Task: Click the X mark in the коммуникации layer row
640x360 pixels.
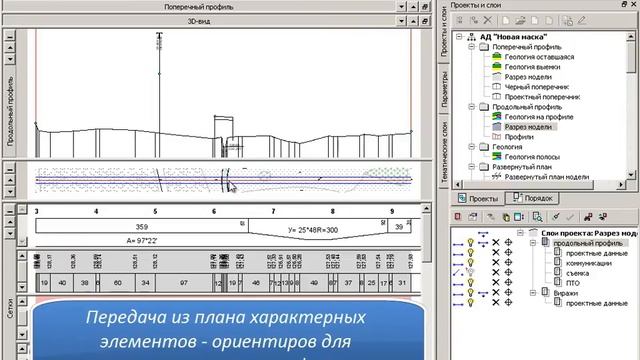Action: [496, 262]
